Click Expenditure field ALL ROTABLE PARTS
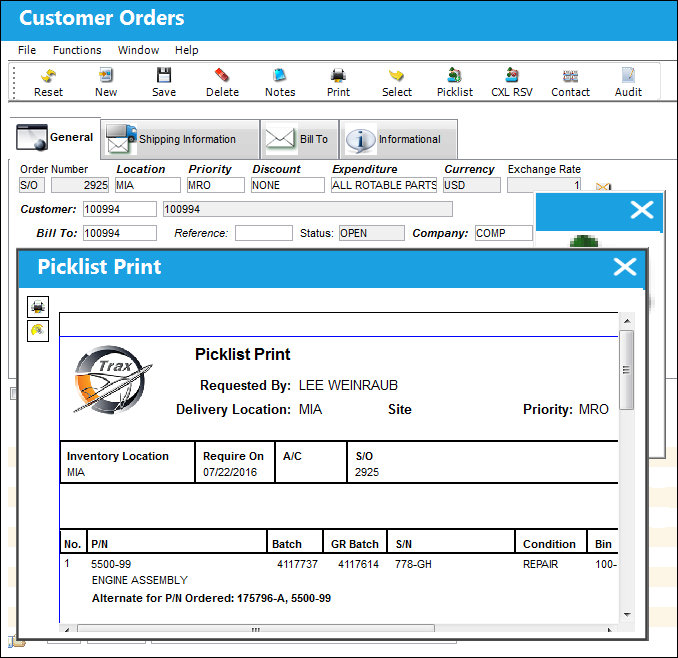The width and height of the screenshot is (678, 658). pyautogui.click(x=384, y=185)
